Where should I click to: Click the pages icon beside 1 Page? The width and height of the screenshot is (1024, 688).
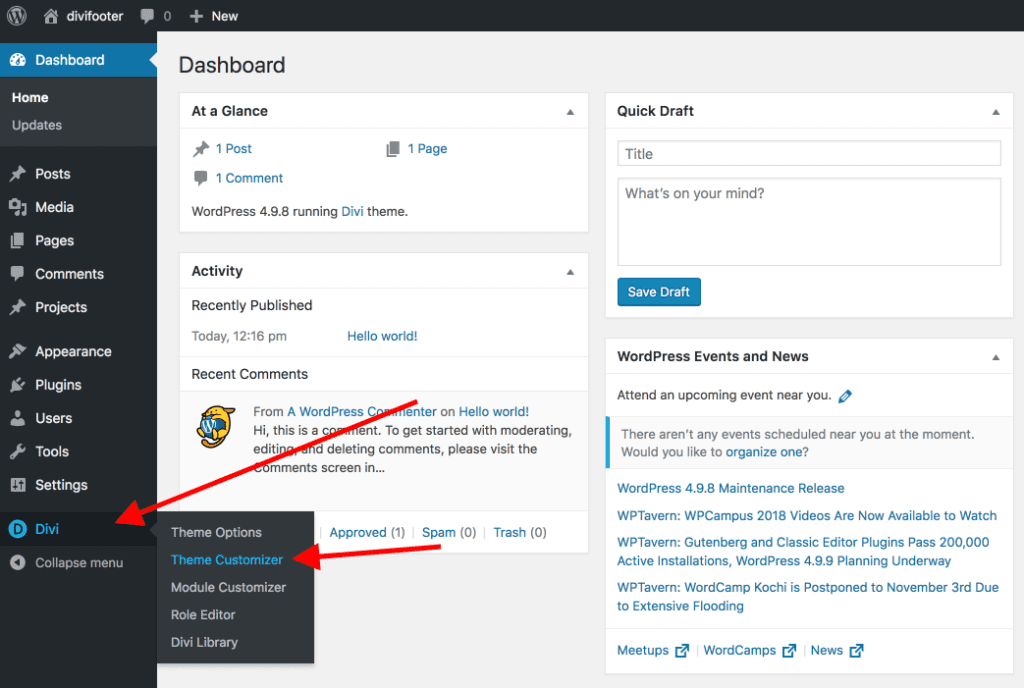coord(392,149)
